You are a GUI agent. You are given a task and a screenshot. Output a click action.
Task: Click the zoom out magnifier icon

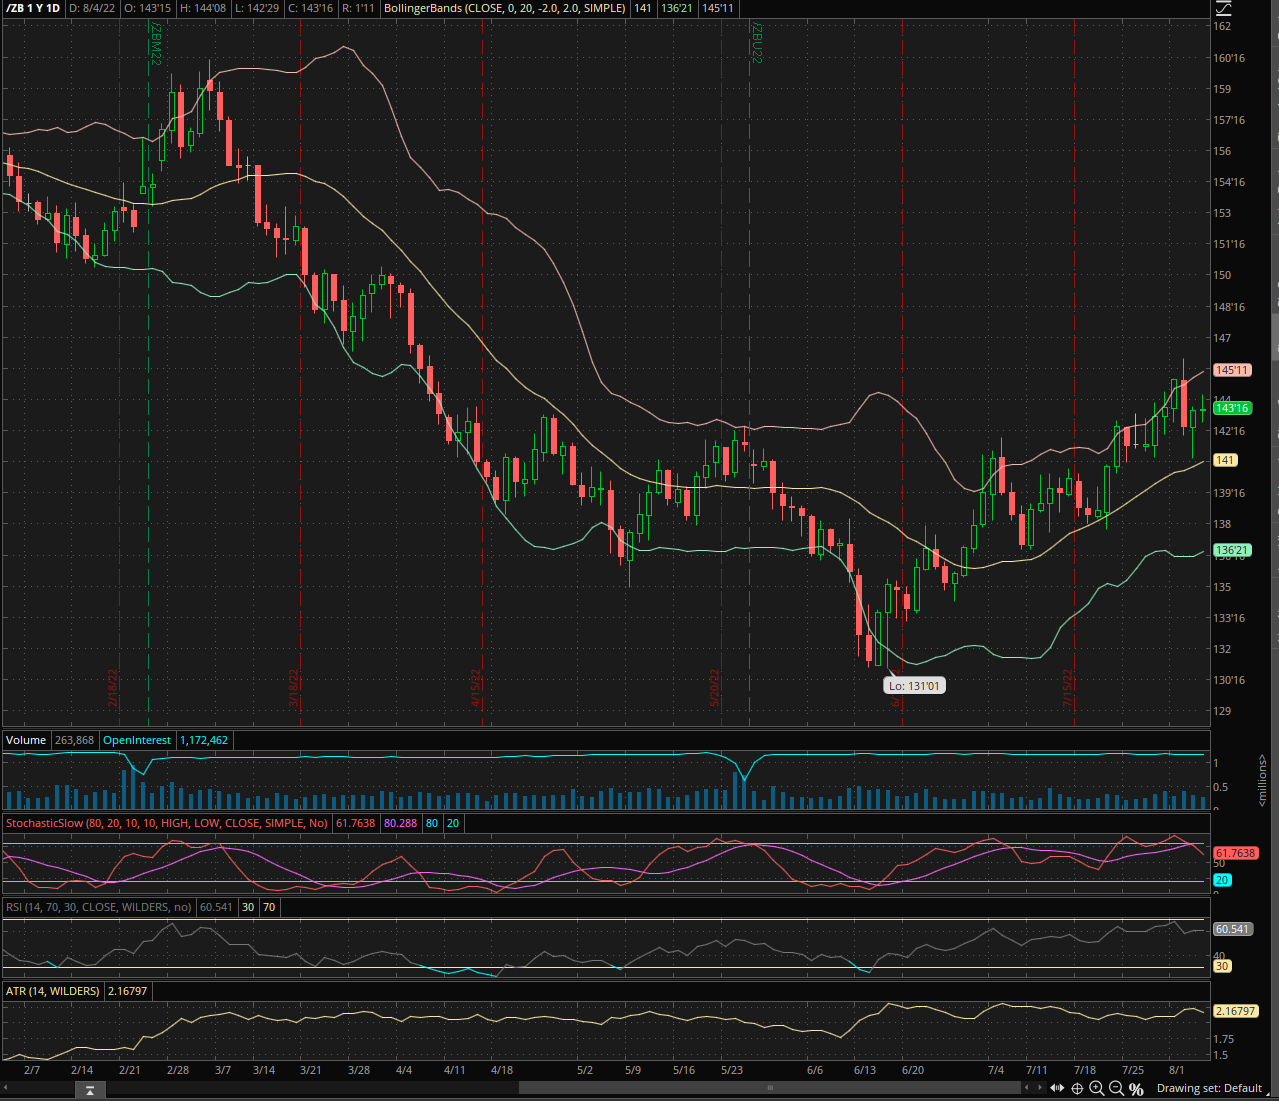pyautogui.click(x=1116, y=1088)
